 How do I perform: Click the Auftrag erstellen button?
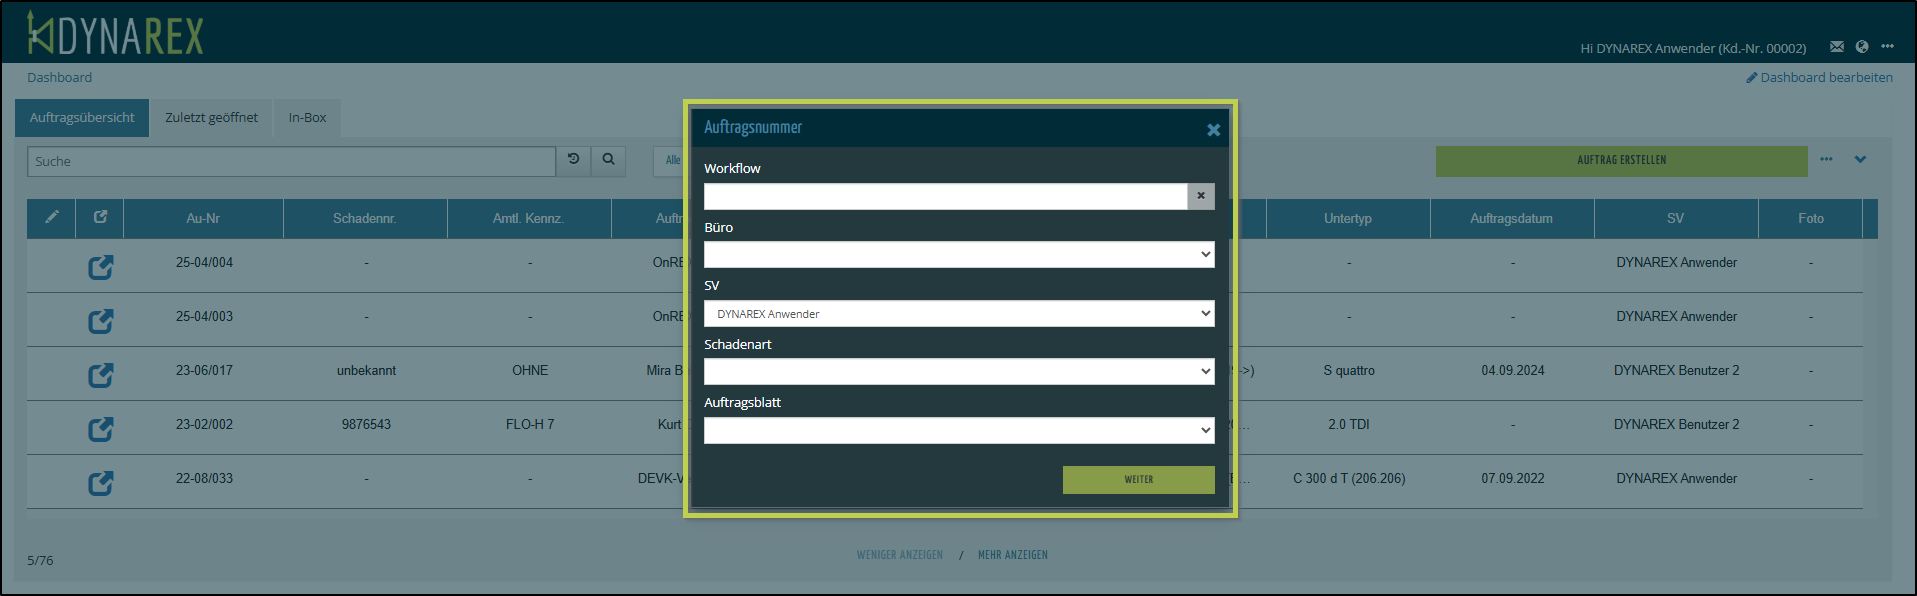tap(1621, 161)
